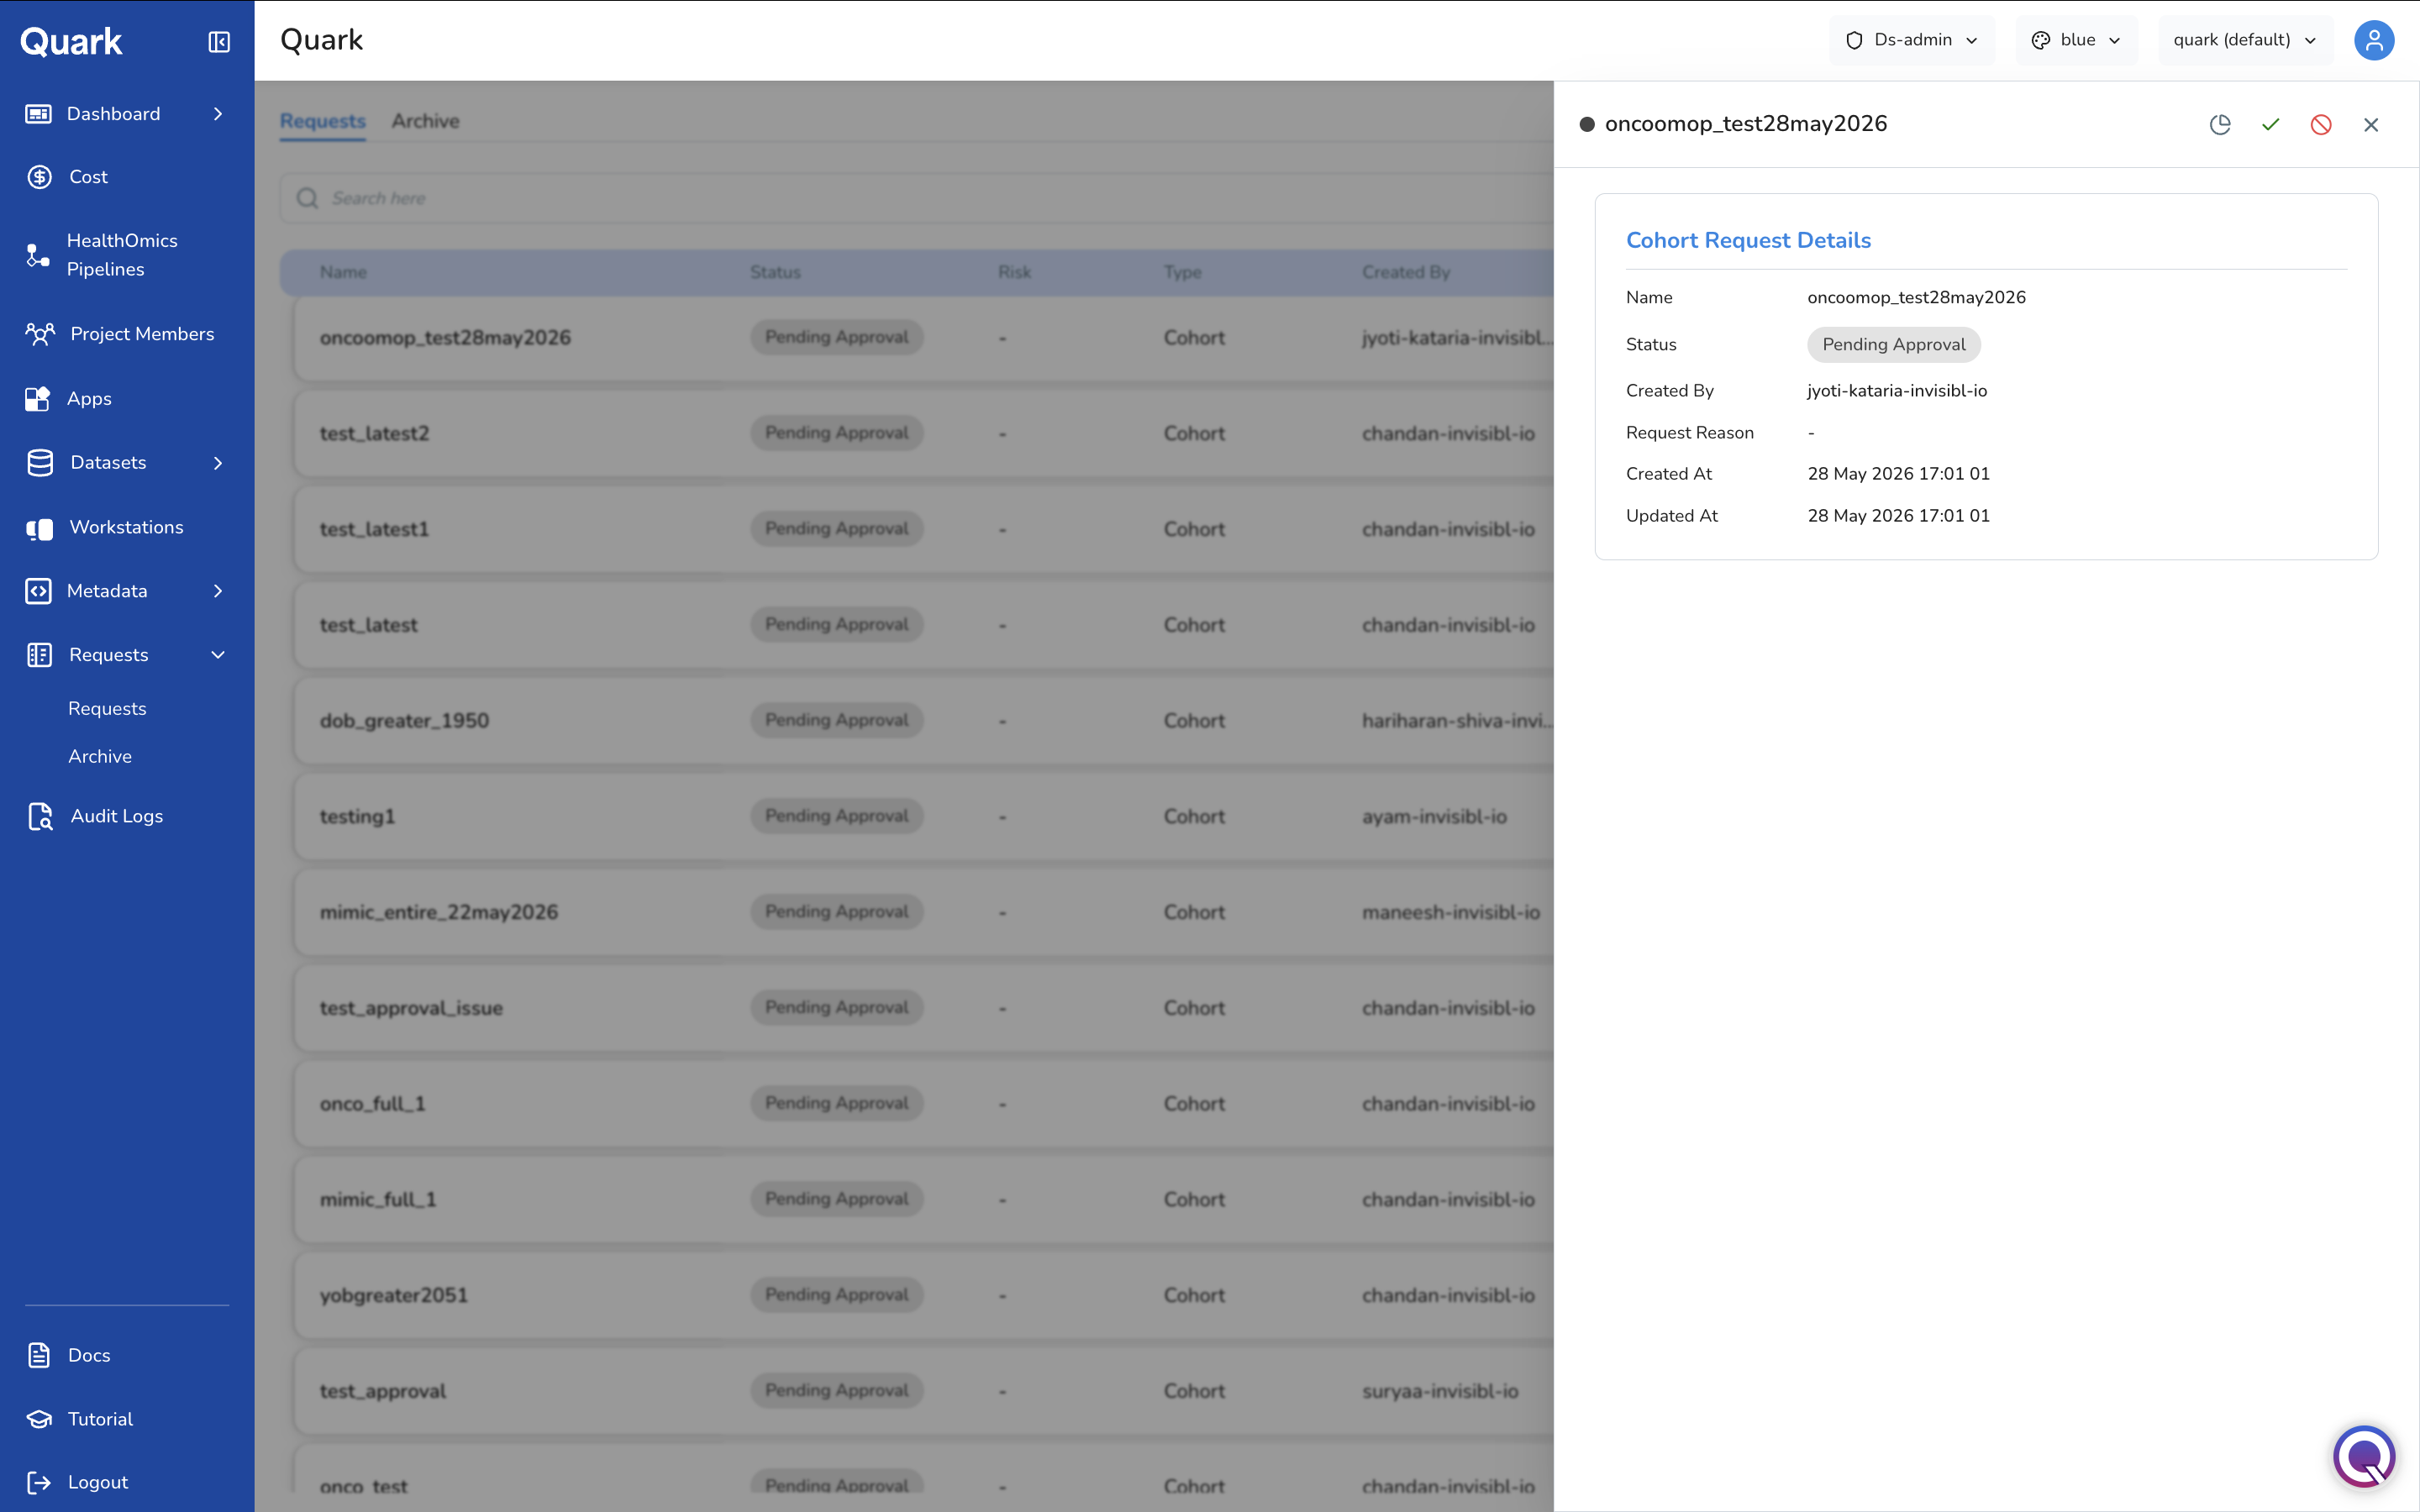Reject the request with the red deny icon
The width and height of the screenshot is (2420, 1512).
point(2320,124)
